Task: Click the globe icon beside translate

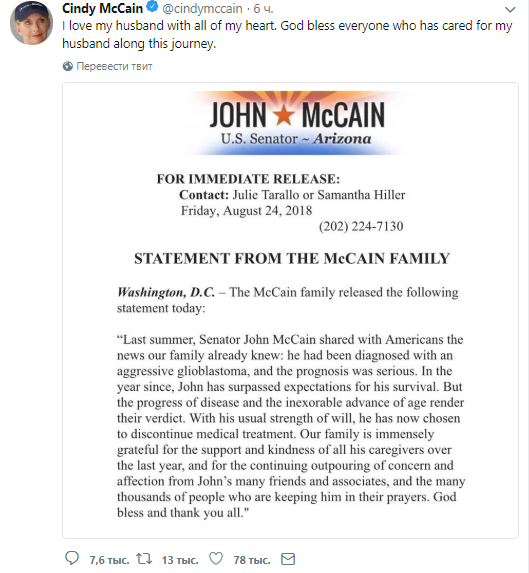Action: pos(68,66)
